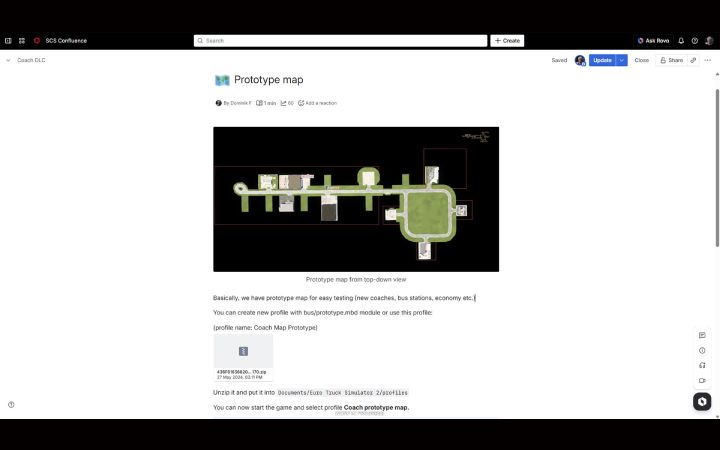This screenshot has height=450, width=720.
Task: Click the page details info icon
Action: tap(702, 350)
